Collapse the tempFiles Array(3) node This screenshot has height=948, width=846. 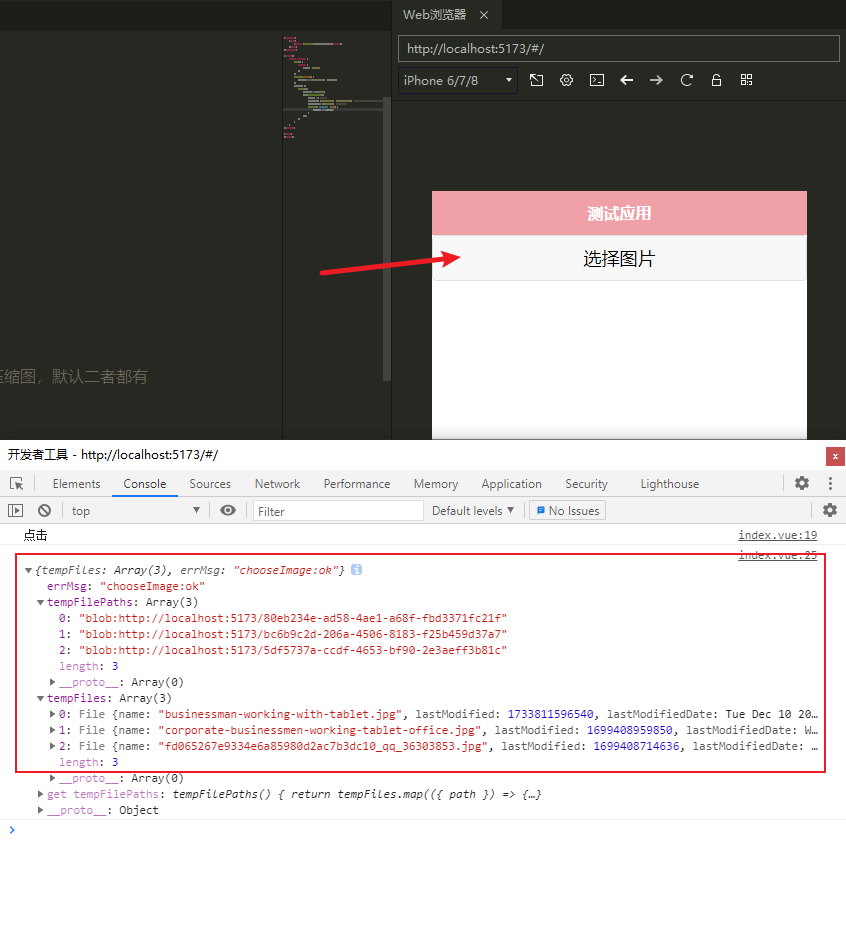click(x=41, y=699)
